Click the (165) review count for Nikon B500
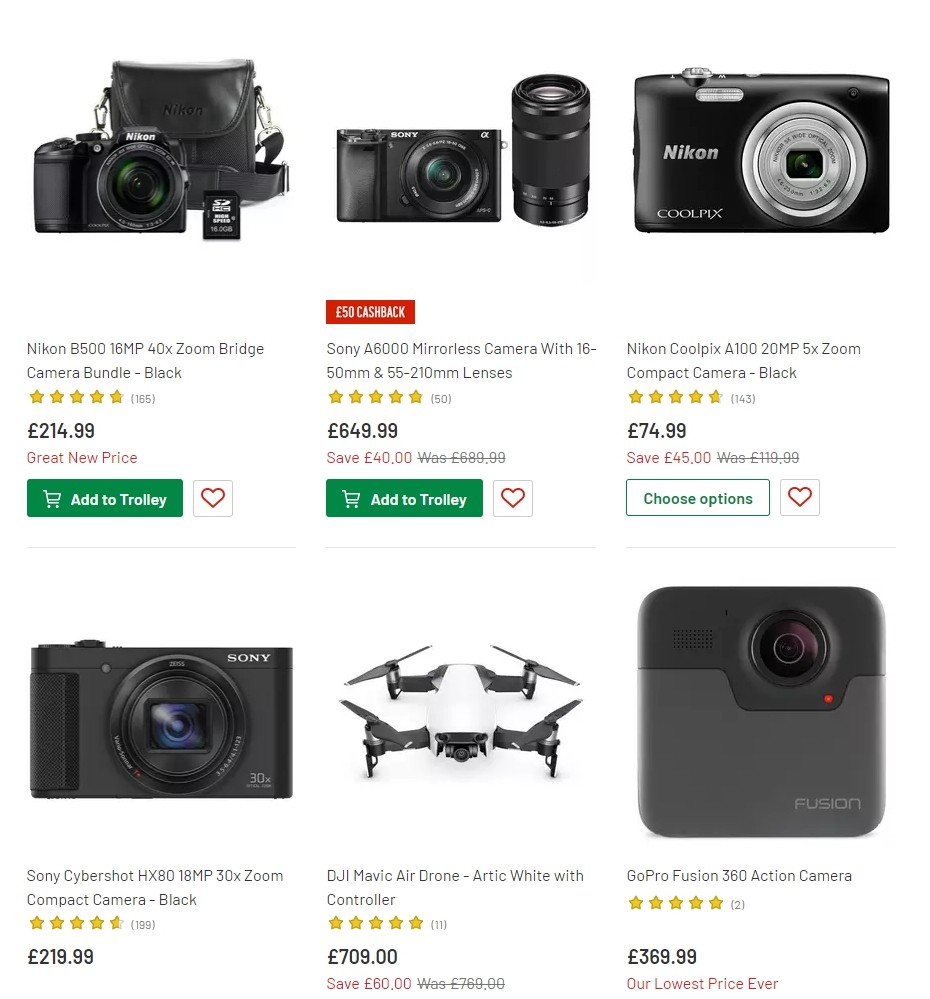This screenshot has width=930, height=999. pyautogui.click(x=142, y=398)
